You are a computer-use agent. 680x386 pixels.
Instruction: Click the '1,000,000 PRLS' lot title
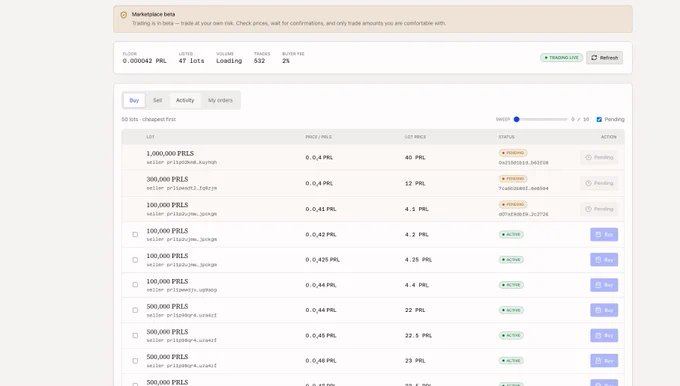pos(170,154)
